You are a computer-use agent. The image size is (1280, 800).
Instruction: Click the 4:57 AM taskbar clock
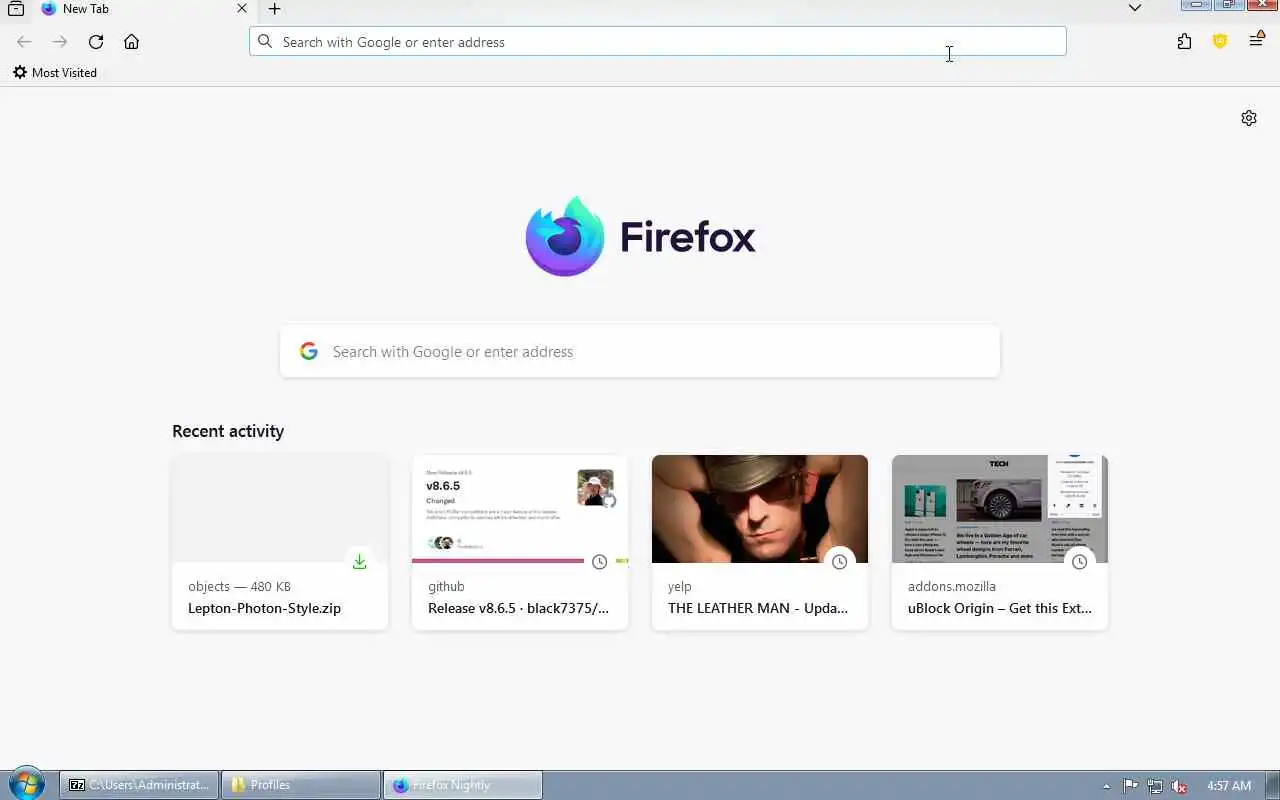click(1229, 786)
